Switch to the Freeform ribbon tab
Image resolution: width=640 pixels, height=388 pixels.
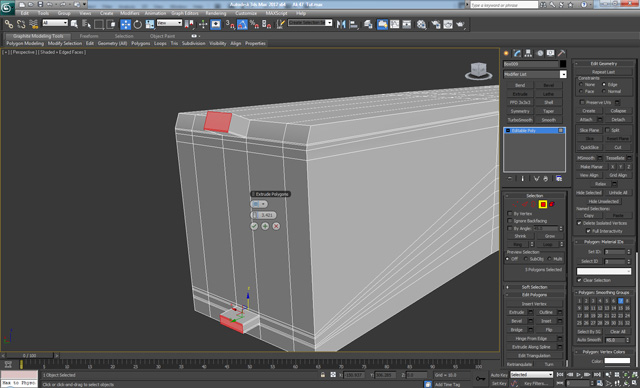pyautogui.click(x=89, y=36)
